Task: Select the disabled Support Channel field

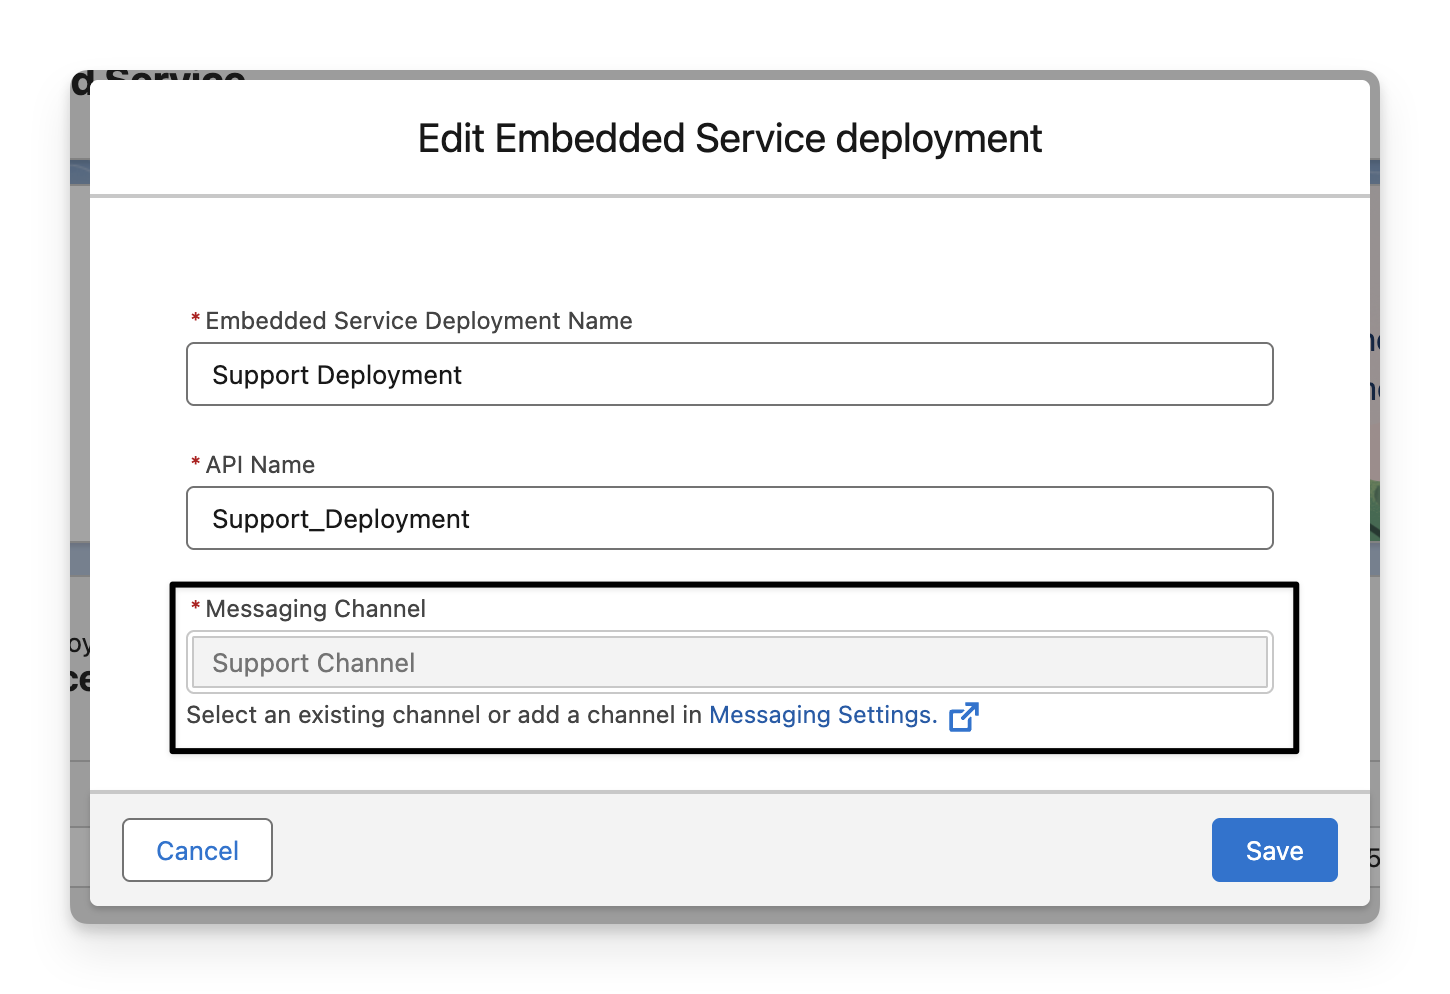Action: point(729,662)
